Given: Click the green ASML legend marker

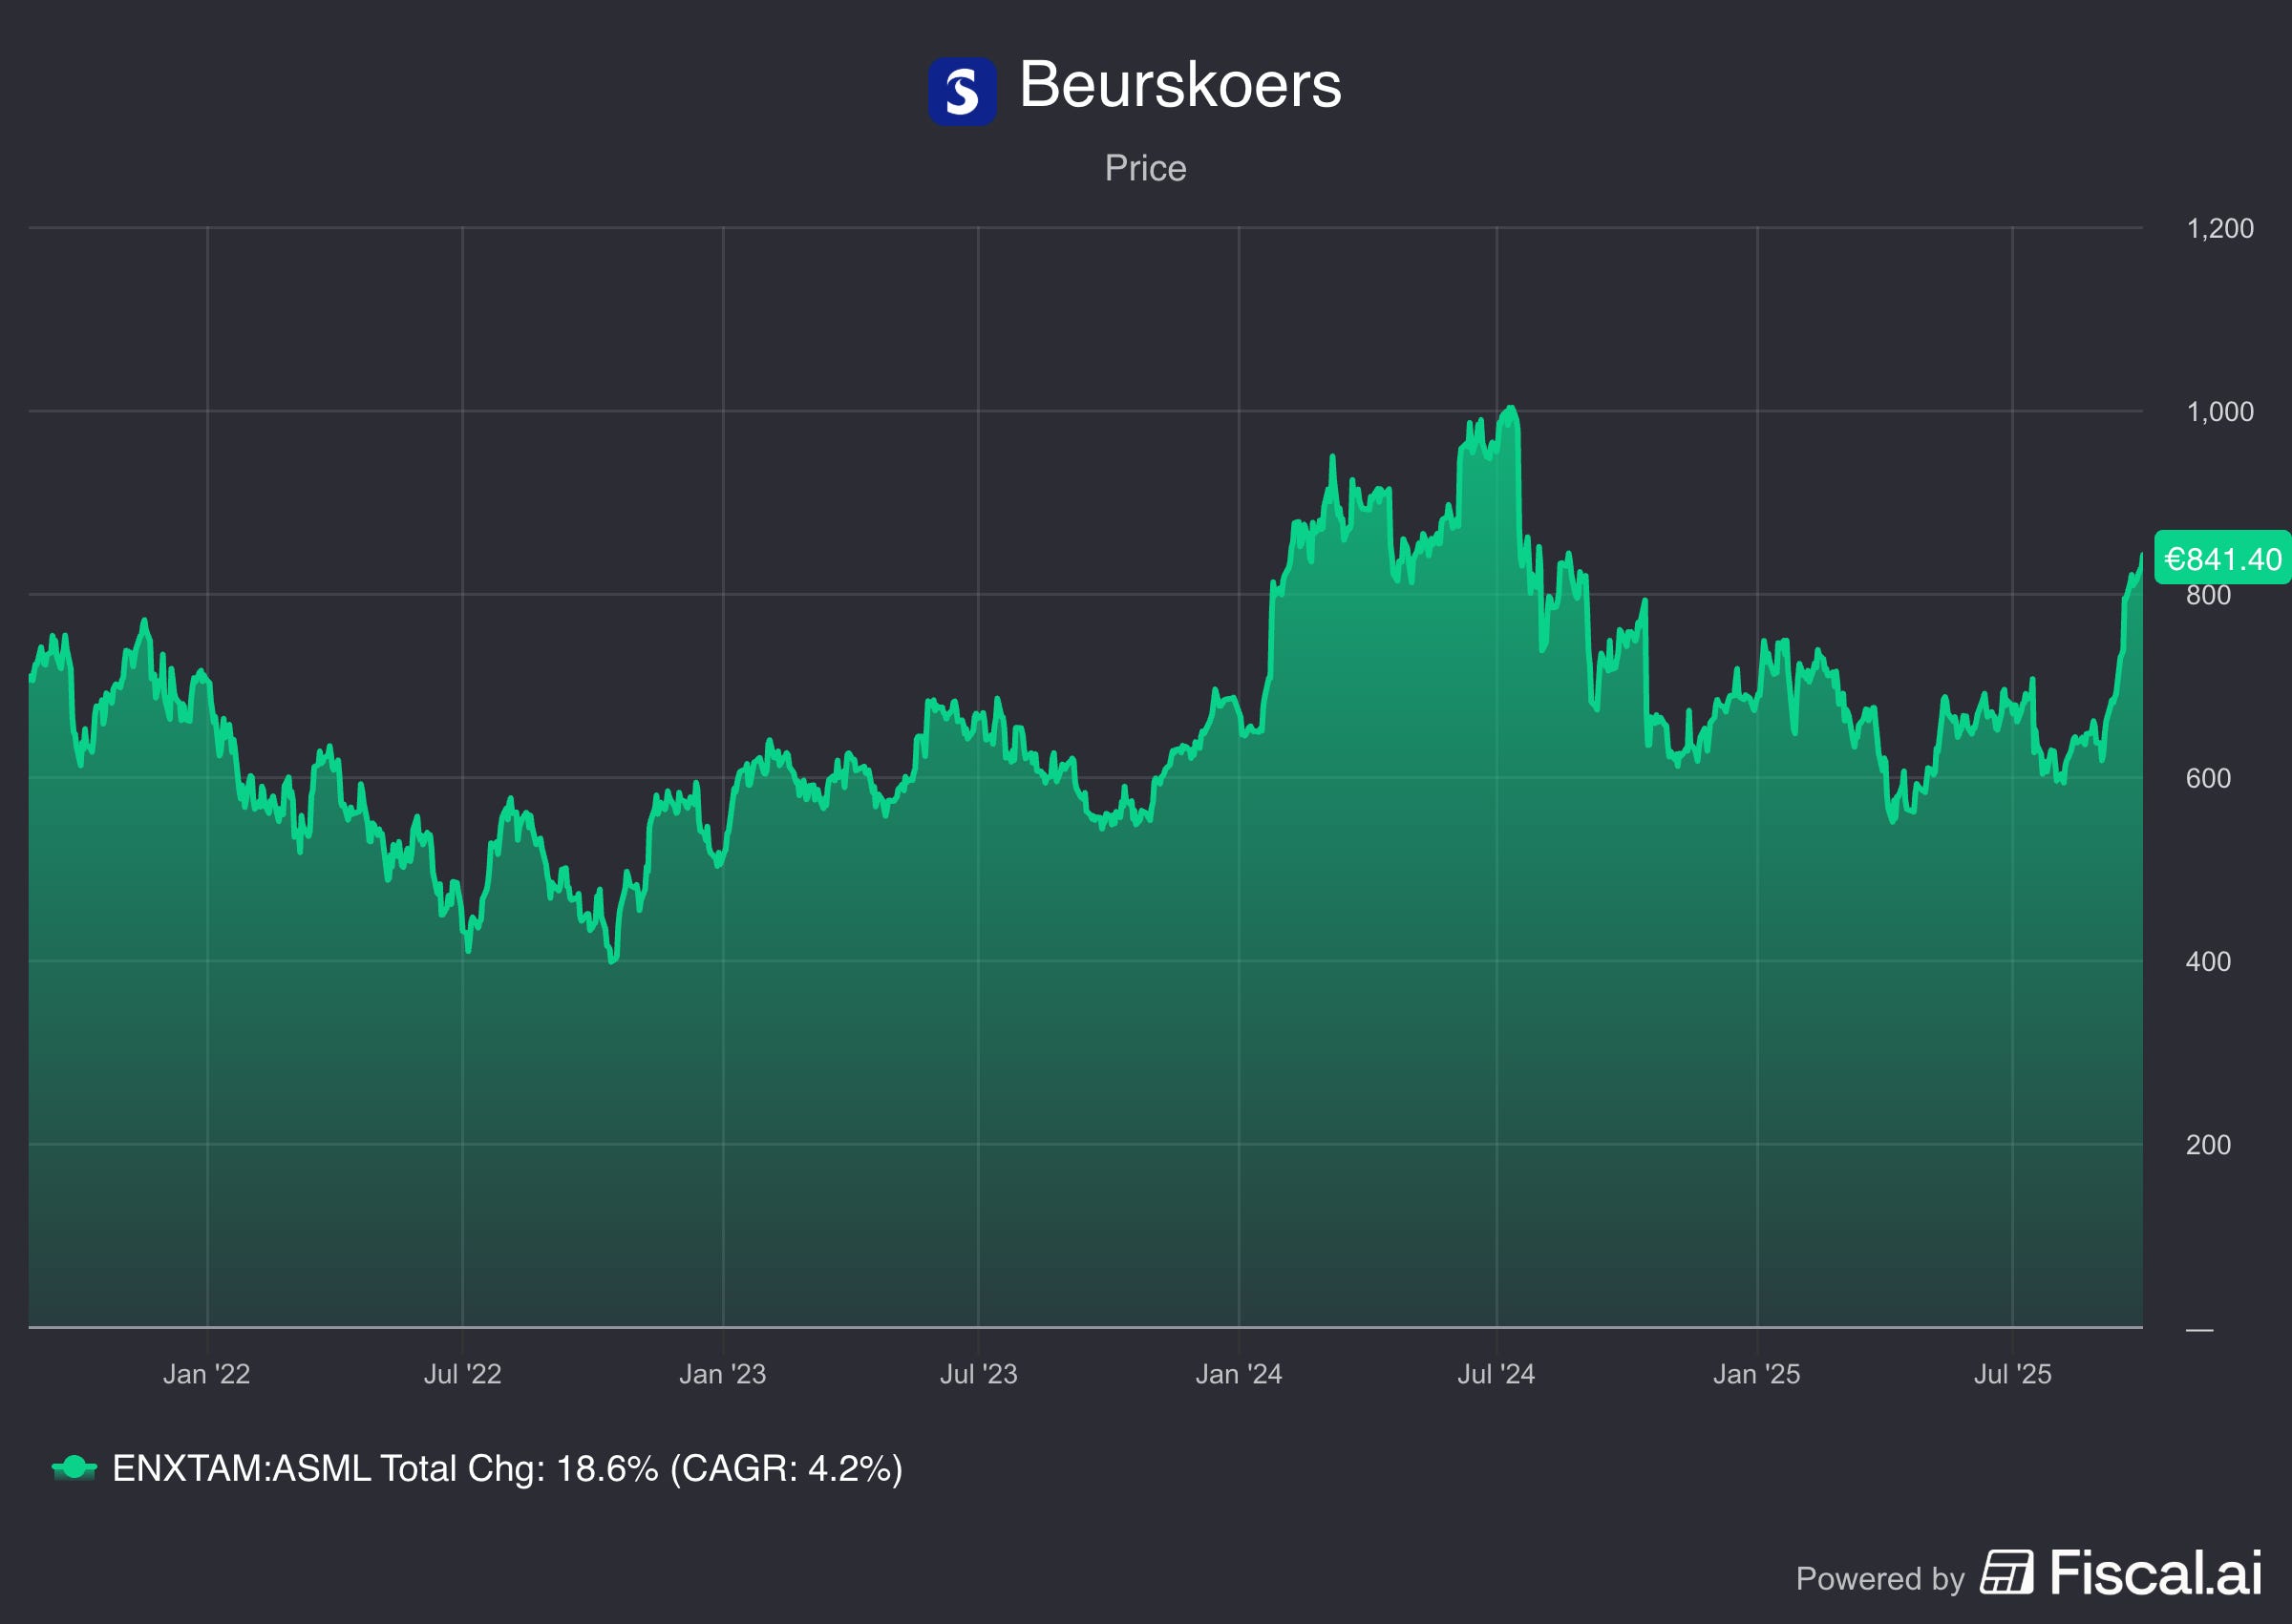Looking at the screenshot, I should click(x=74, y=1468).
